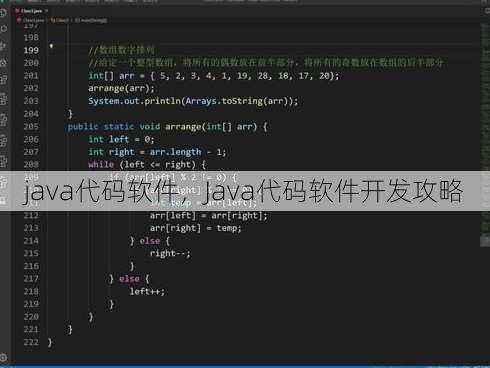Screen dimensions: 490x368
Task: Click 'right--;' on line 215
Action: pyautogui.click(x=170, y=254)
